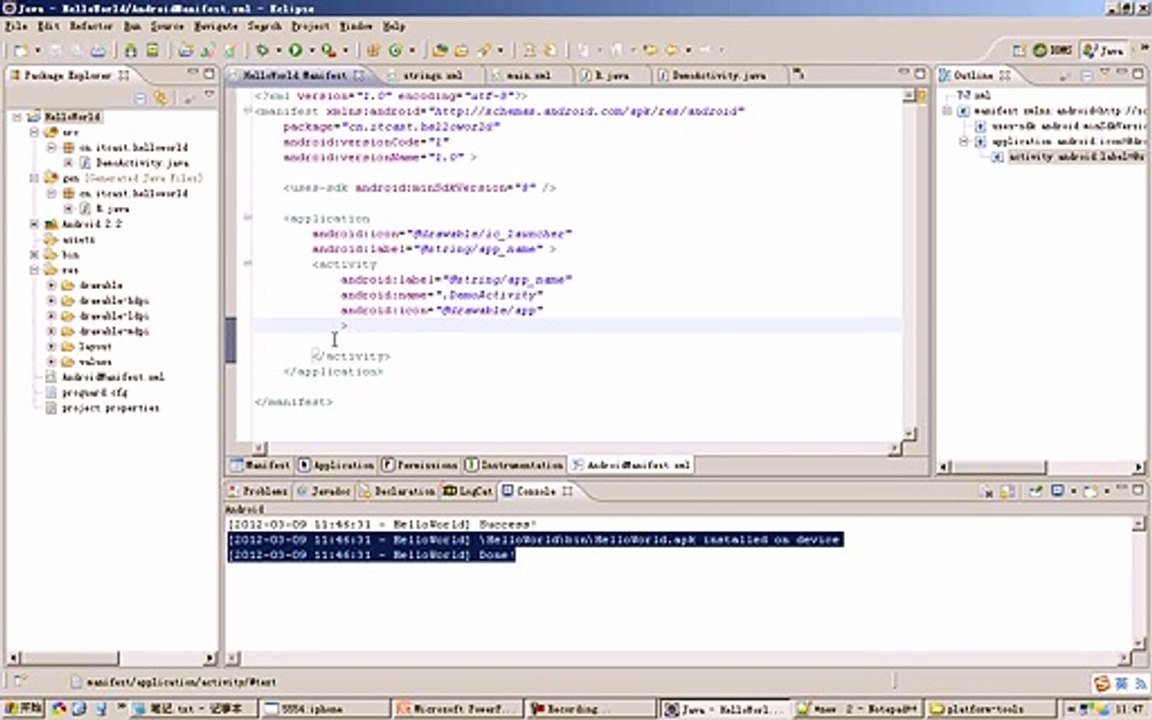Click the New file wizard toolbar icon

[21, 51]
